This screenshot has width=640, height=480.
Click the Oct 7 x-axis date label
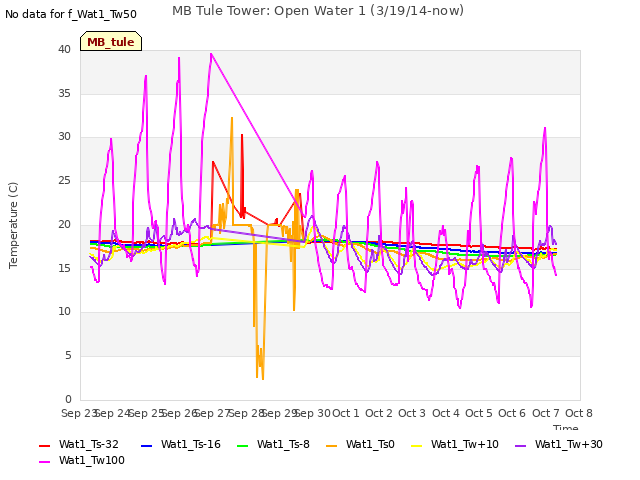pyautogui.click(x=546, y=413)
